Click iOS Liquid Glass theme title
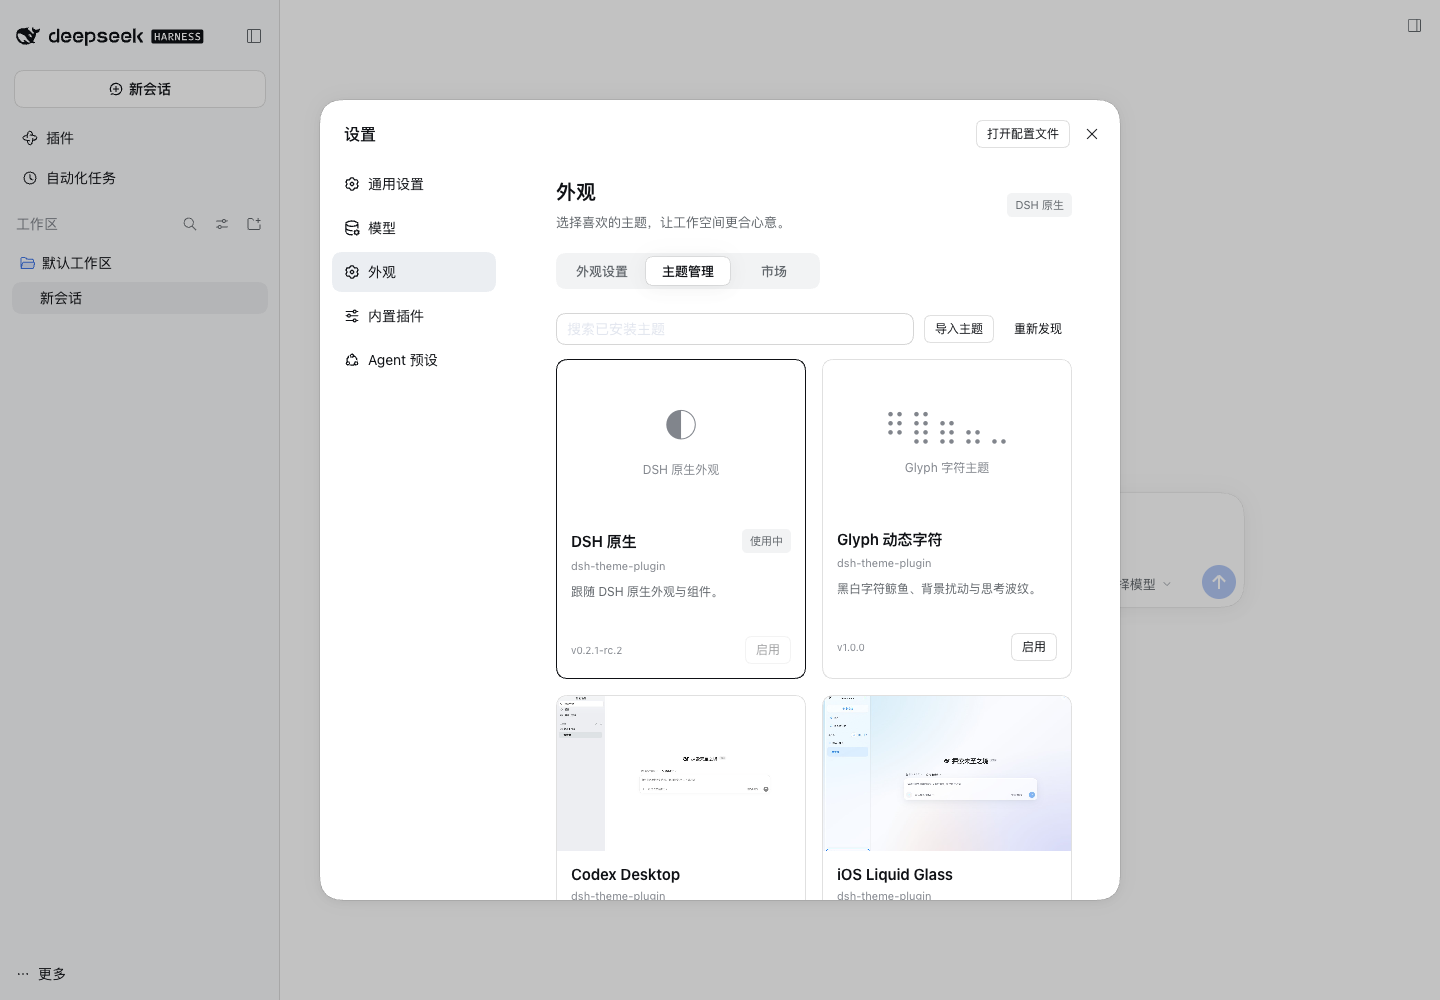 [x=895, y=874]
